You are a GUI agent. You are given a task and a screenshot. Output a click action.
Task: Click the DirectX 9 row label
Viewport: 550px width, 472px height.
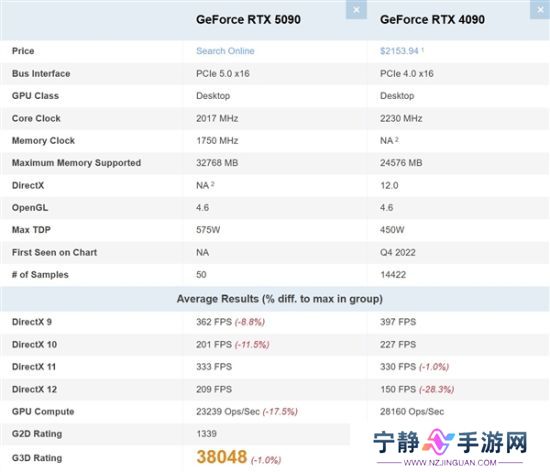coord(32,322)
